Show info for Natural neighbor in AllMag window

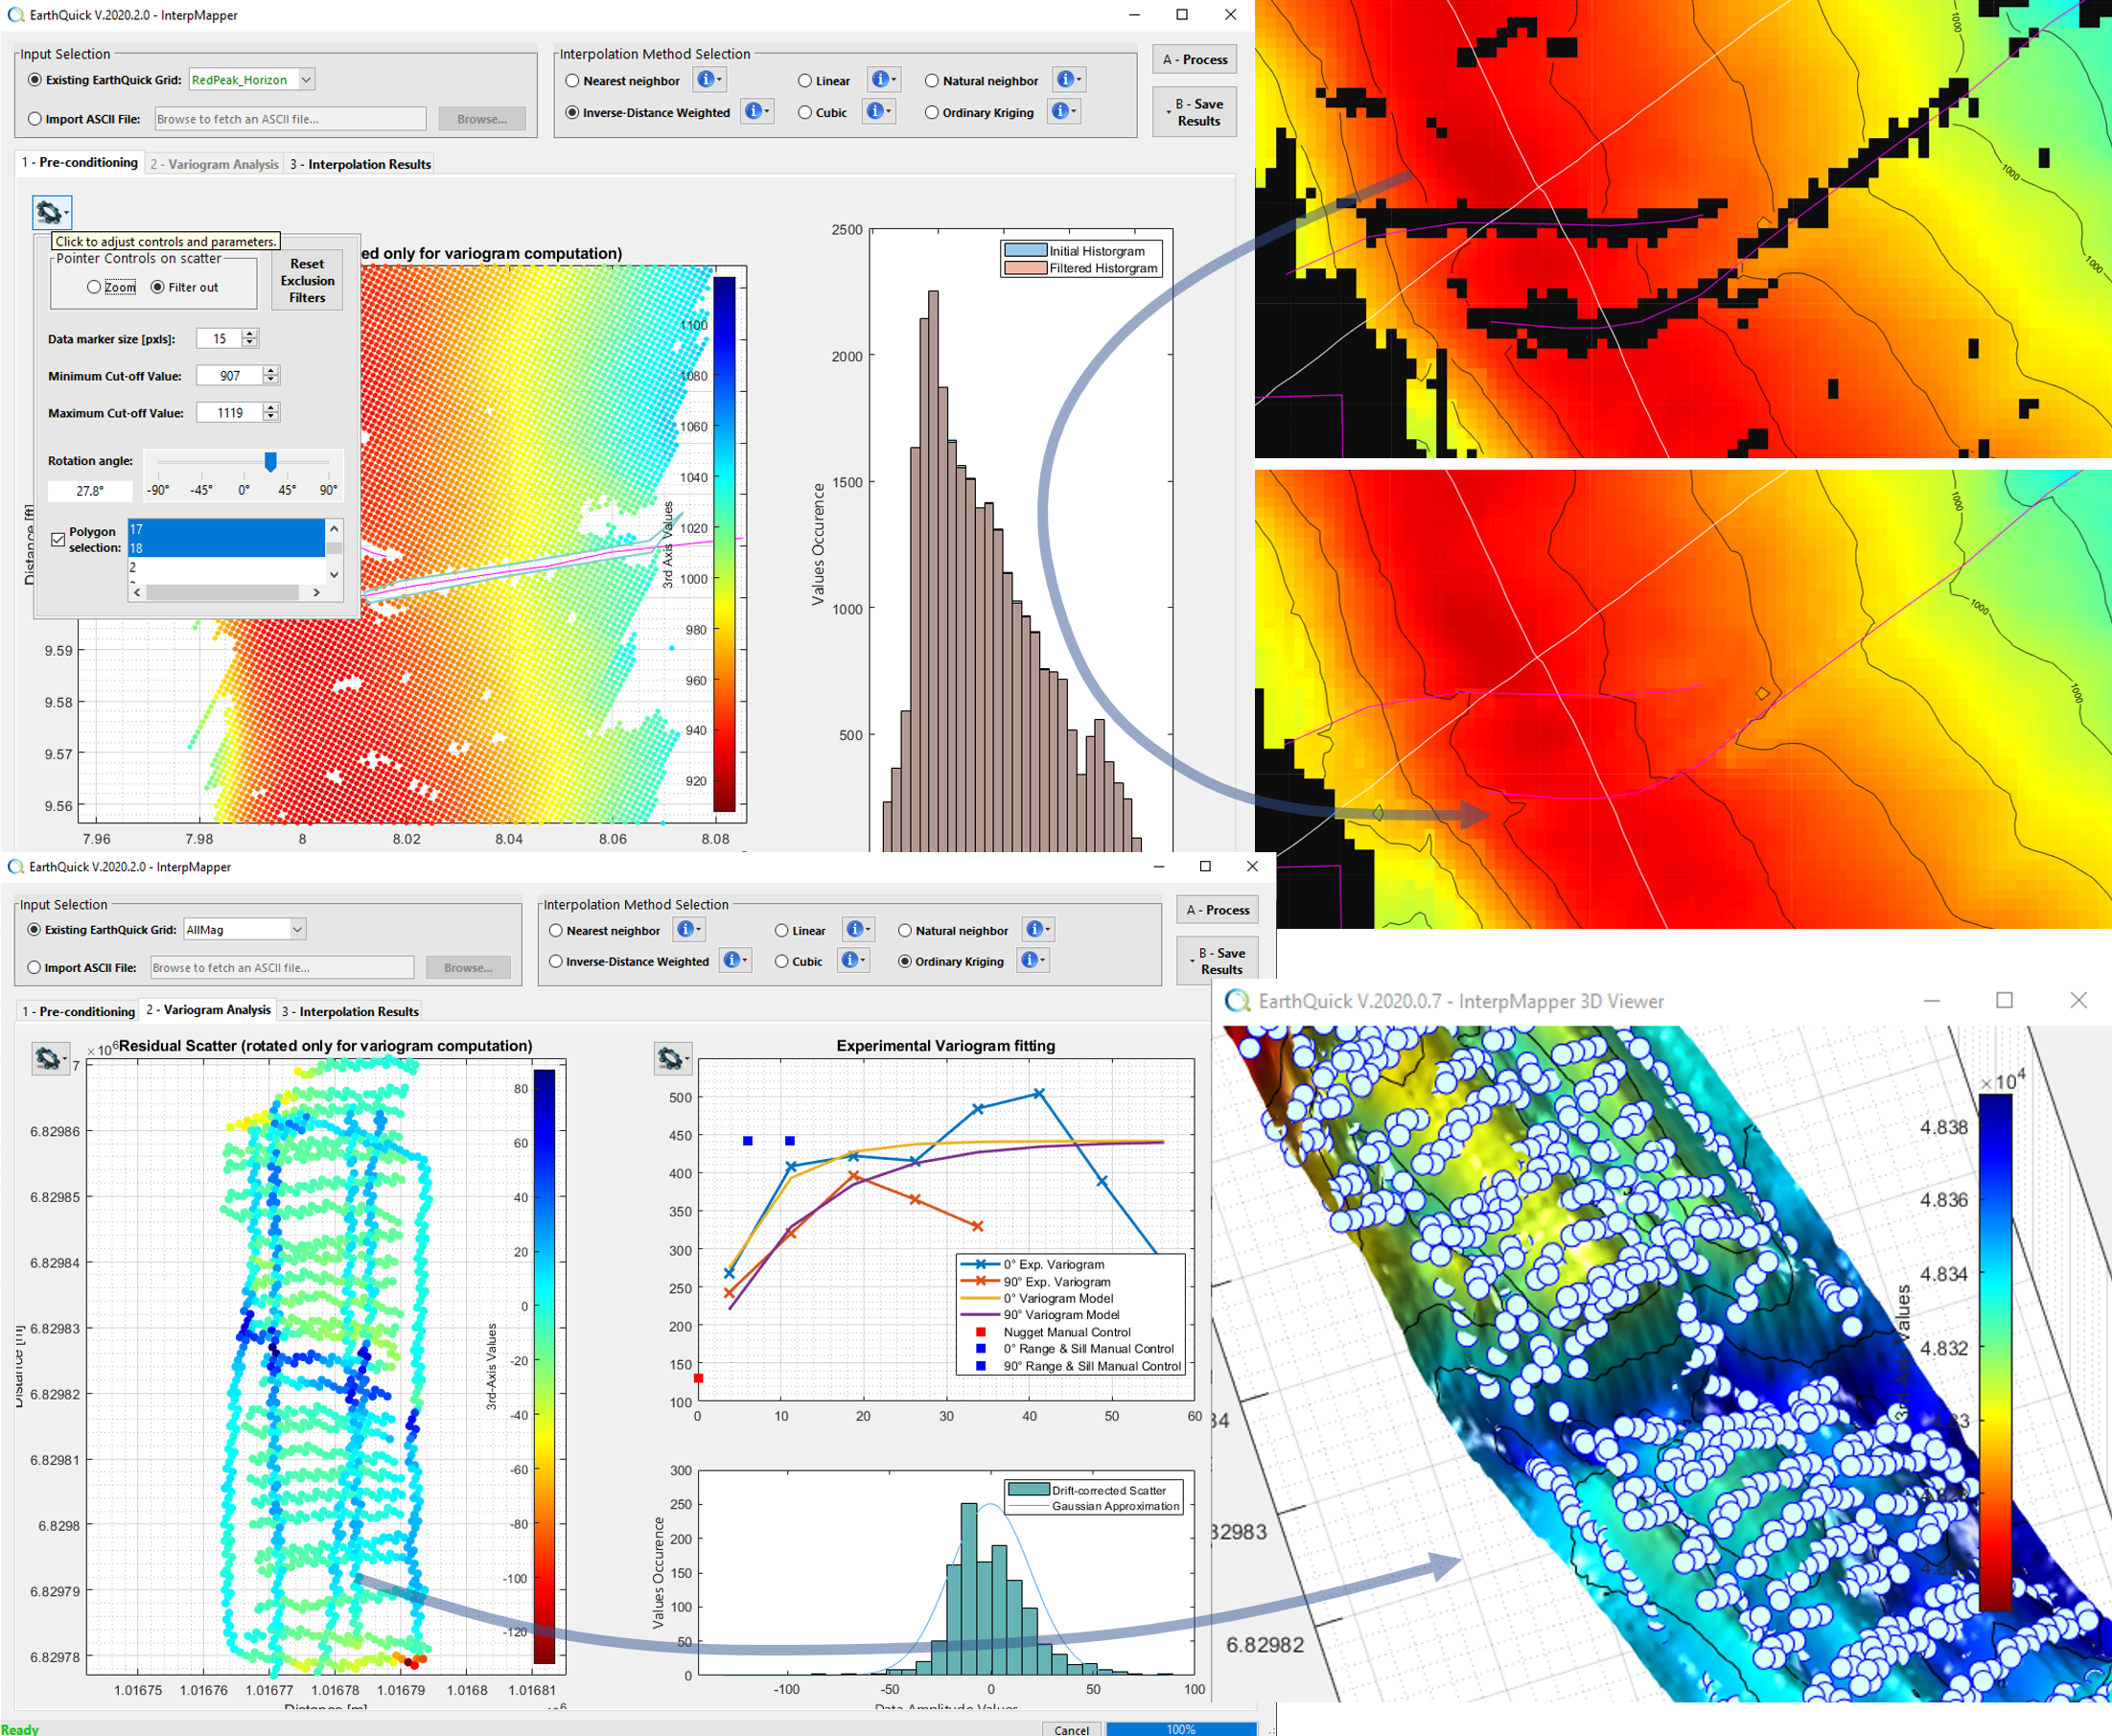[x=1038, y=930]
